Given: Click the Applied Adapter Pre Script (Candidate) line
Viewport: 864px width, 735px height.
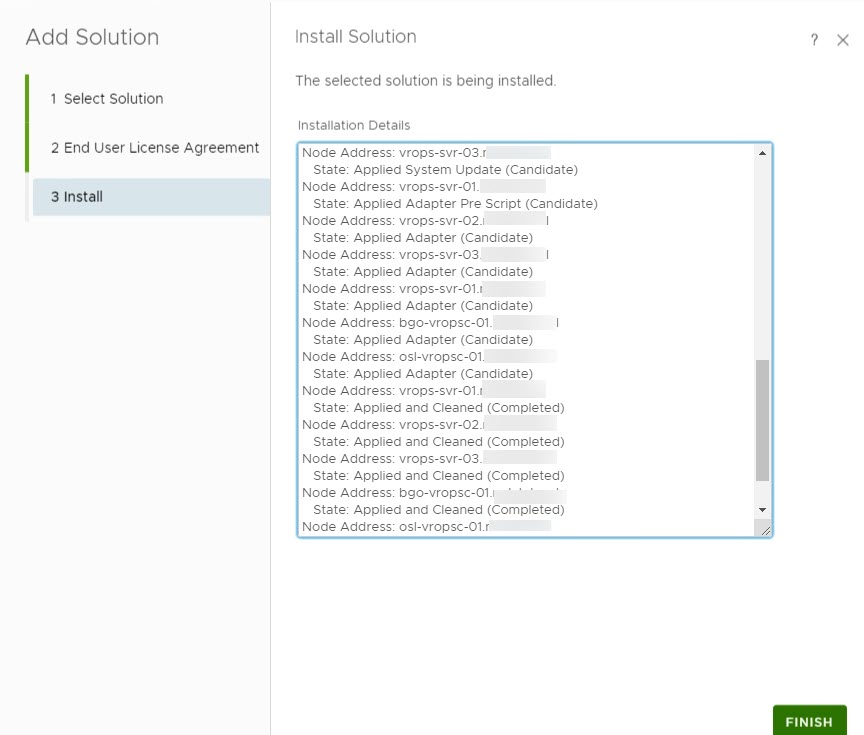Looking at the screenshot, I should pos(455,204).
